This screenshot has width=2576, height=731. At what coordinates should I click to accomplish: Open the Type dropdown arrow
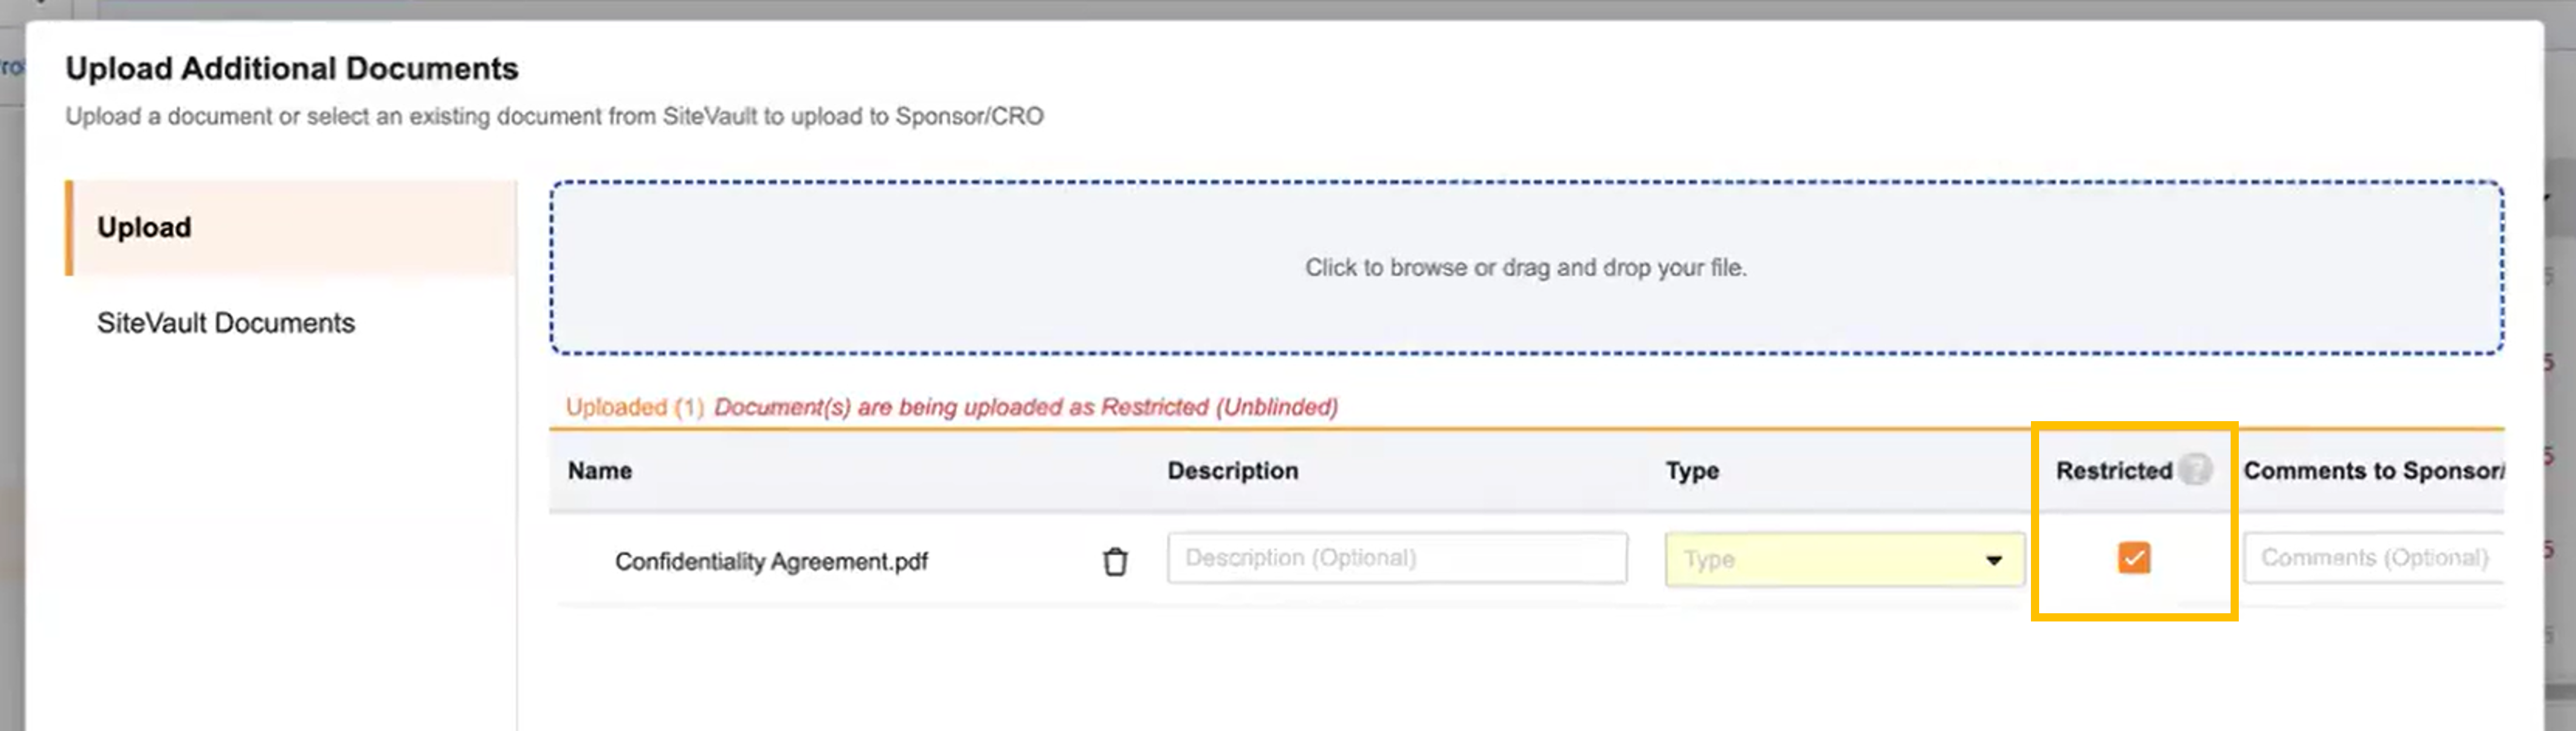pyautogui.click(x=1993, y=560)
